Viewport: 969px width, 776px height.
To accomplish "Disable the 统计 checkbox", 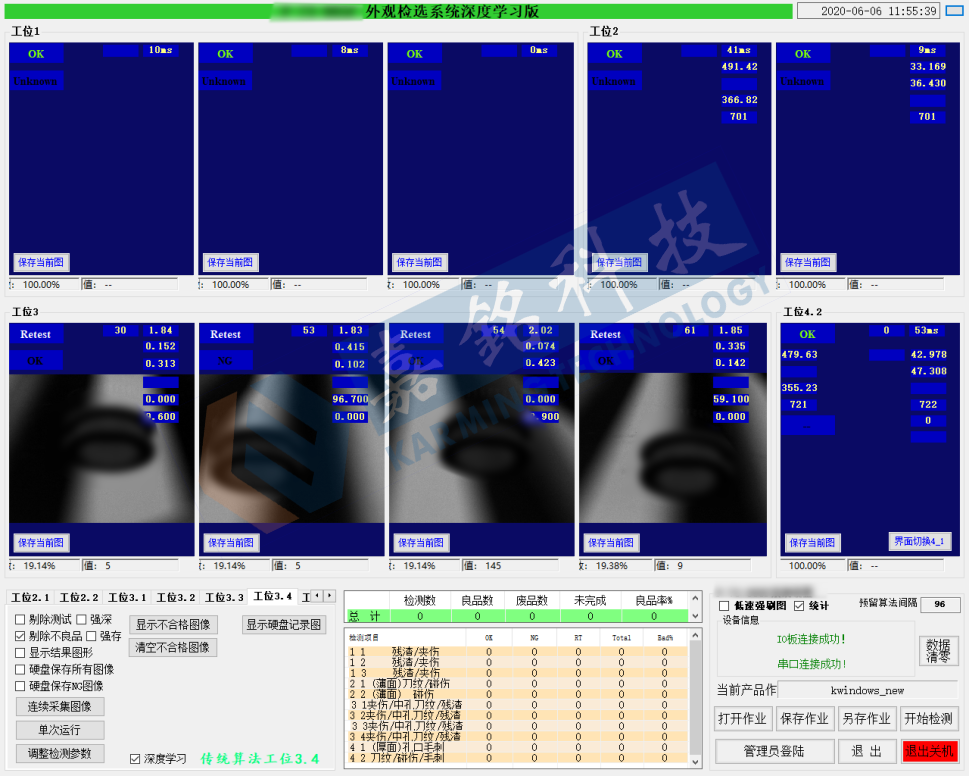I will pos(799,606).
